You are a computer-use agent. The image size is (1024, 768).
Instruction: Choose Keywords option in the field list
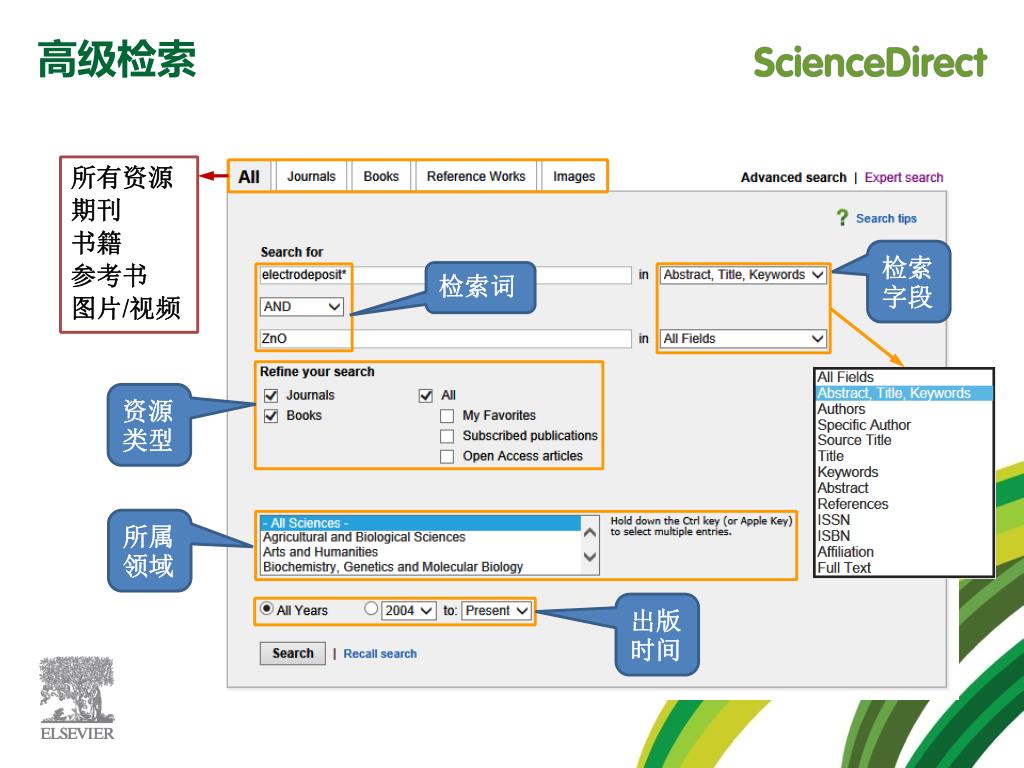tap(904, 472)
